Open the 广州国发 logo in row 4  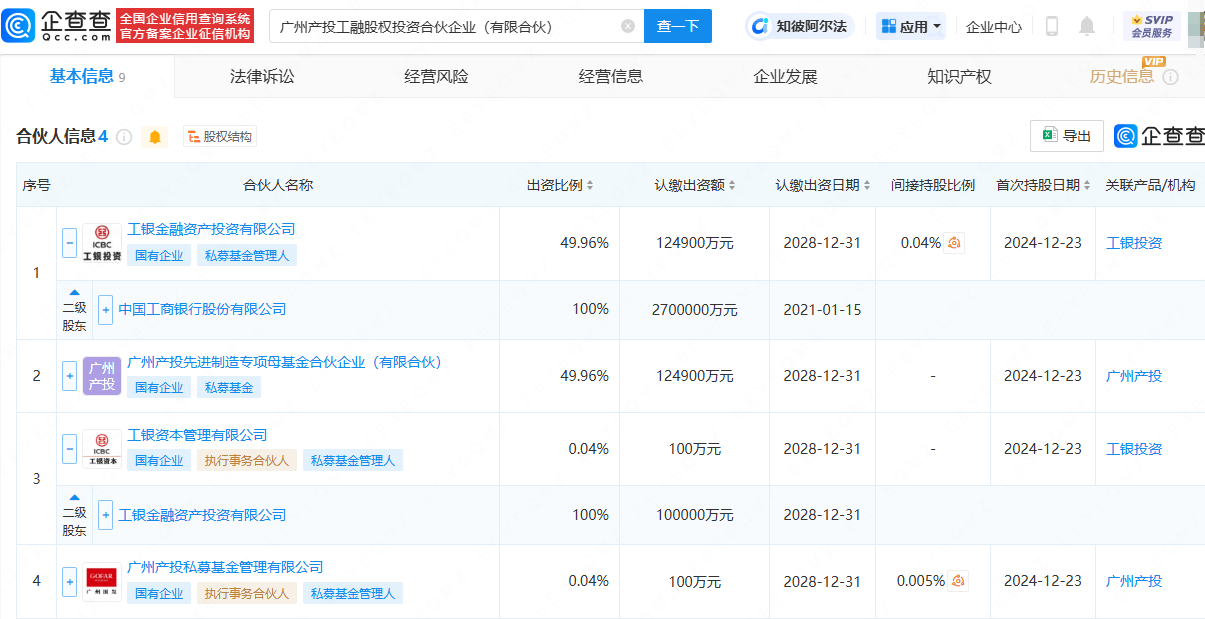(x=102, y=581)
